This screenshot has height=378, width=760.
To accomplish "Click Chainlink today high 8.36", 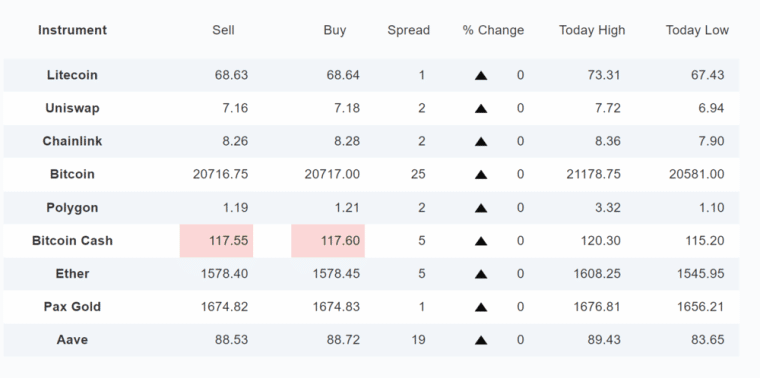I will tap(608, 141).
